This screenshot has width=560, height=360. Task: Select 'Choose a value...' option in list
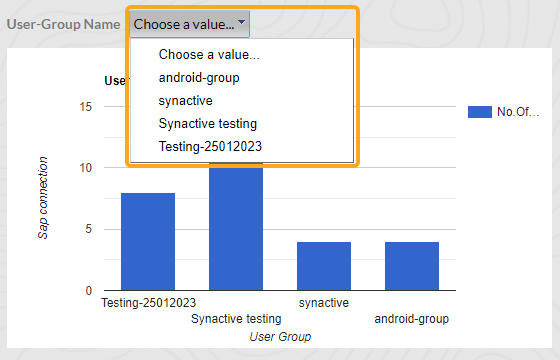point(209,55)
